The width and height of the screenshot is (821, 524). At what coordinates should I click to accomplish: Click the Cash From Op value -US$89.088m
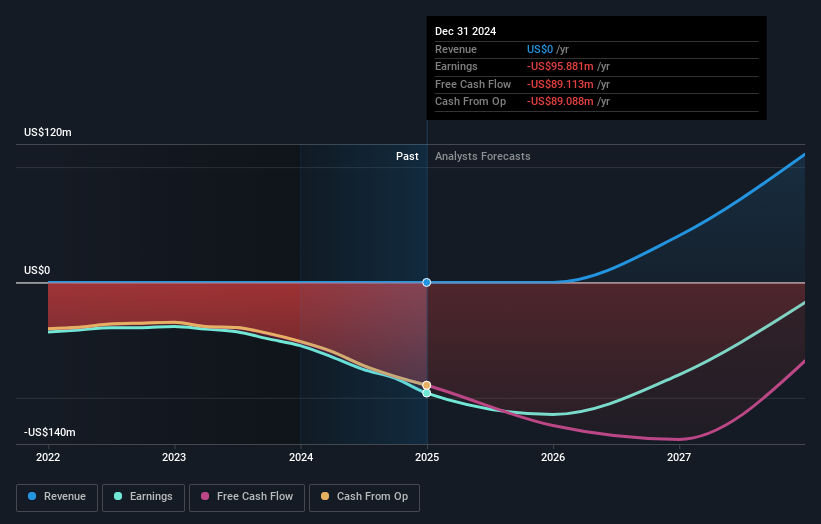point(560,102)
